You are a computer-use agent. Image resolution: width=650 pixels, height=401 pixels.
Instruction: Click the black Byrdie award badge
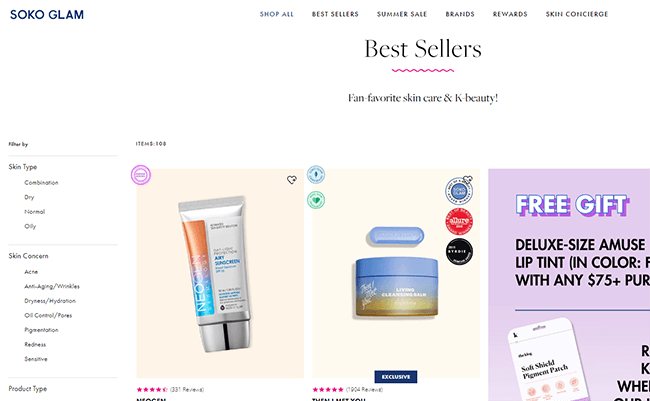click(x=459, y=251)
